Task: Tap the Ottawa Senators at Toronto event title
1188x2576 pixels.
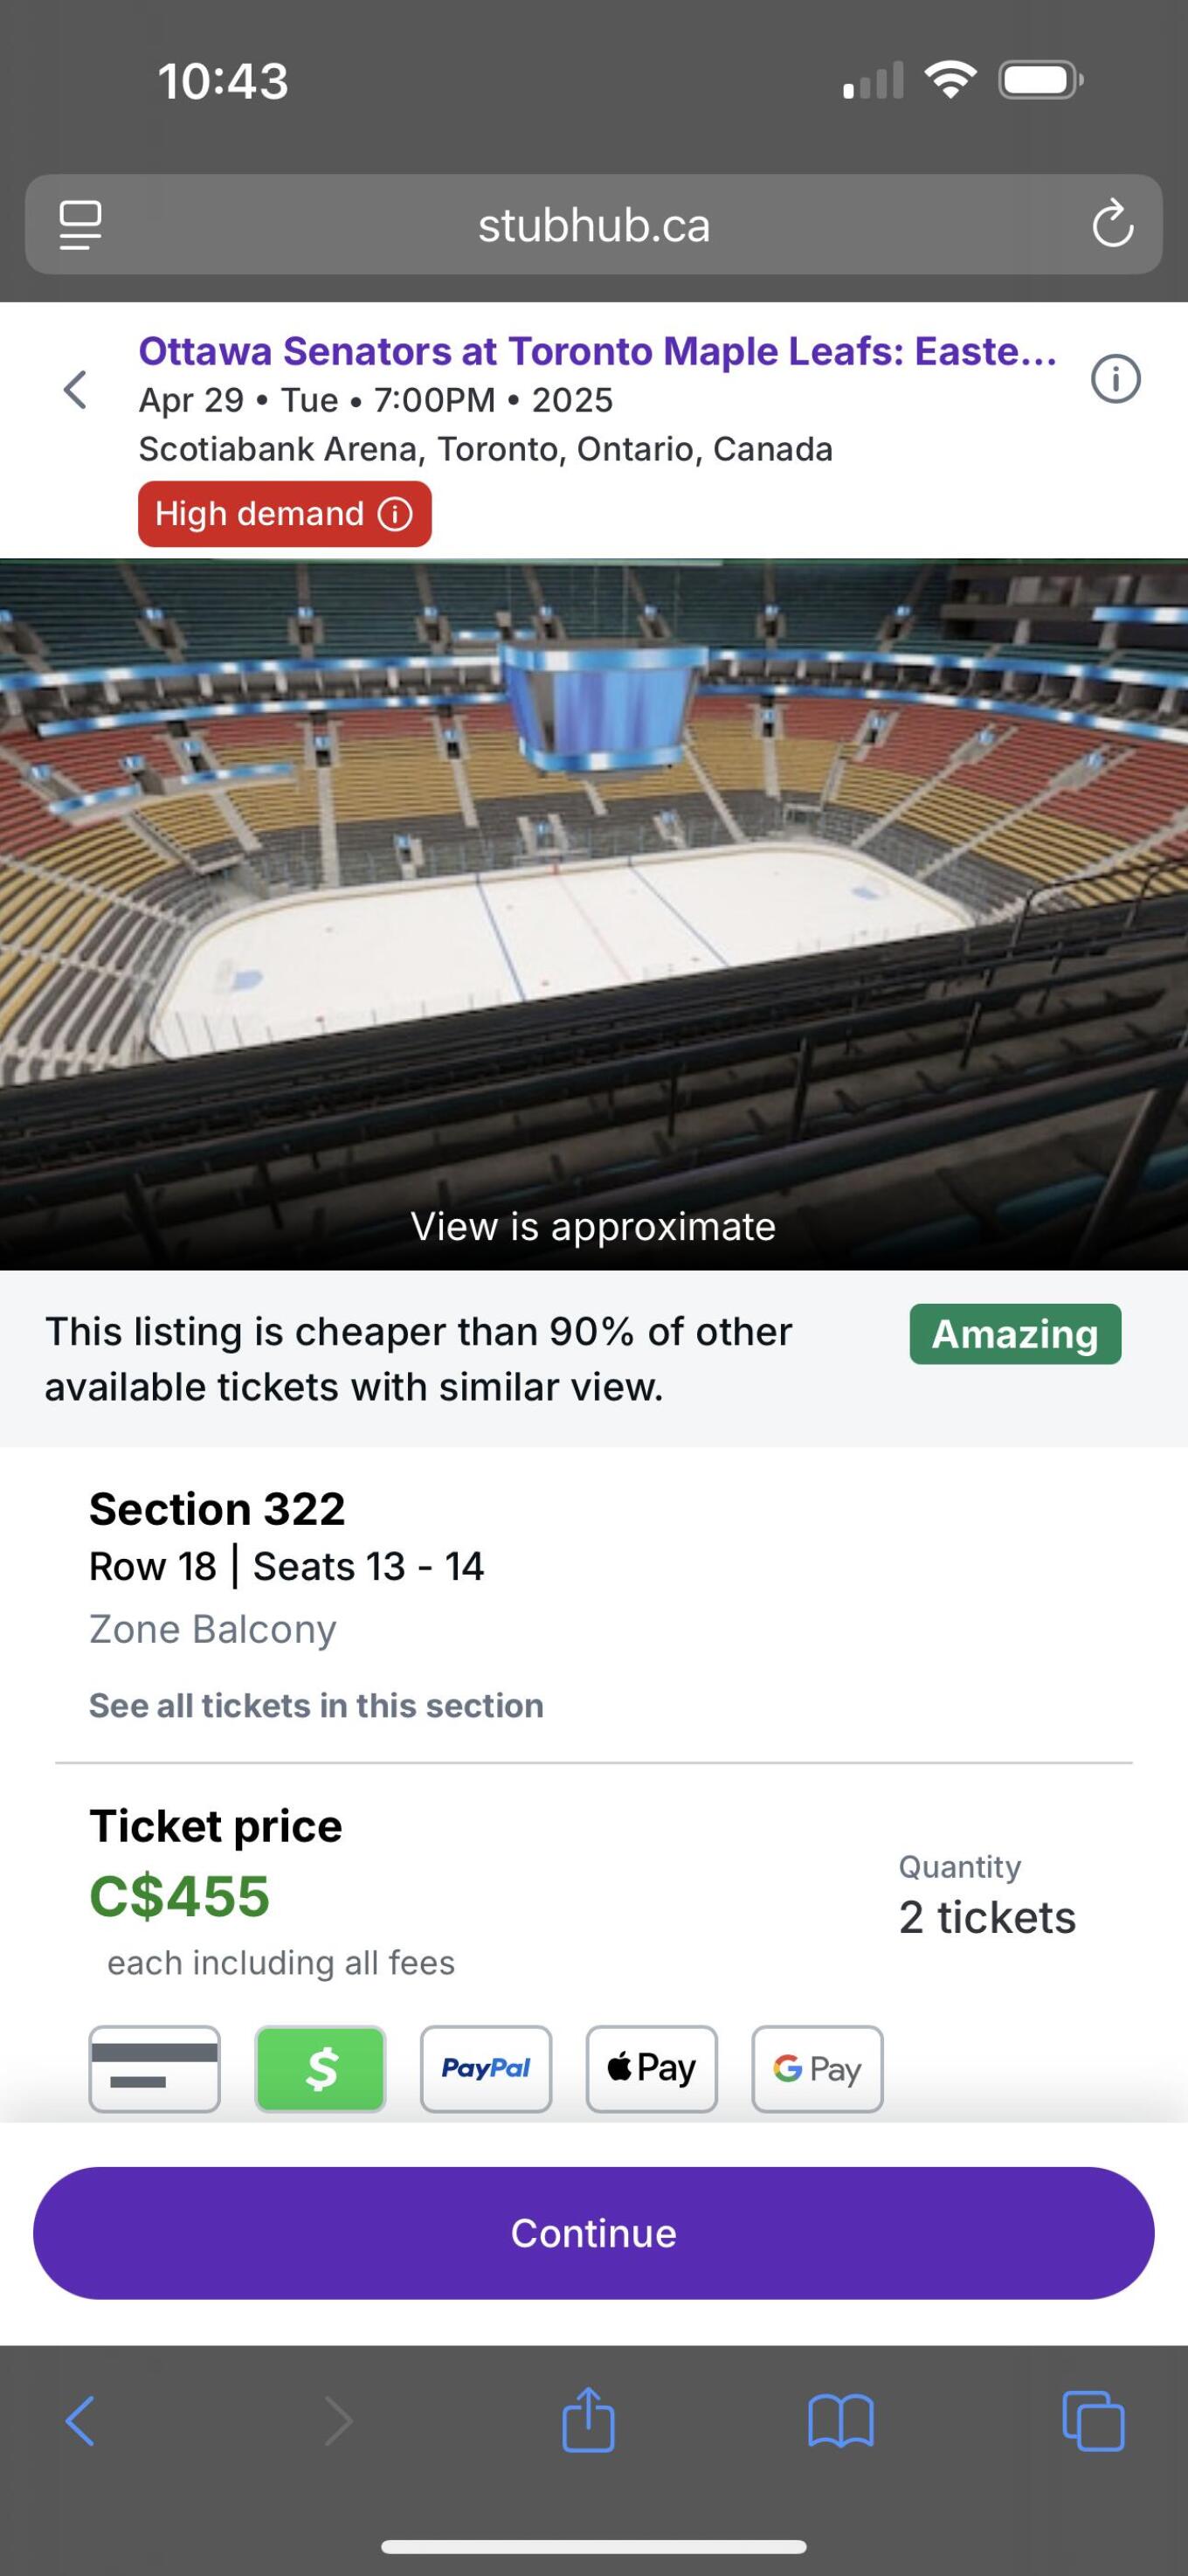Action: [597, 352]
